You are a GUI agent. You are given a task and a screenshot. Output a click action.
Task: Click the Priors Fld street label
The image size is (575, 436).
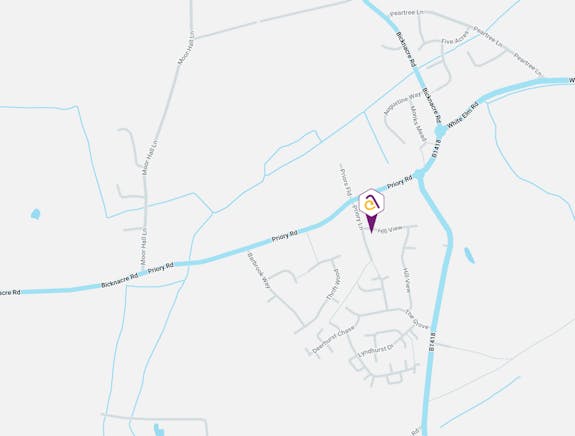pyautogui.click(x=345, y=182)
